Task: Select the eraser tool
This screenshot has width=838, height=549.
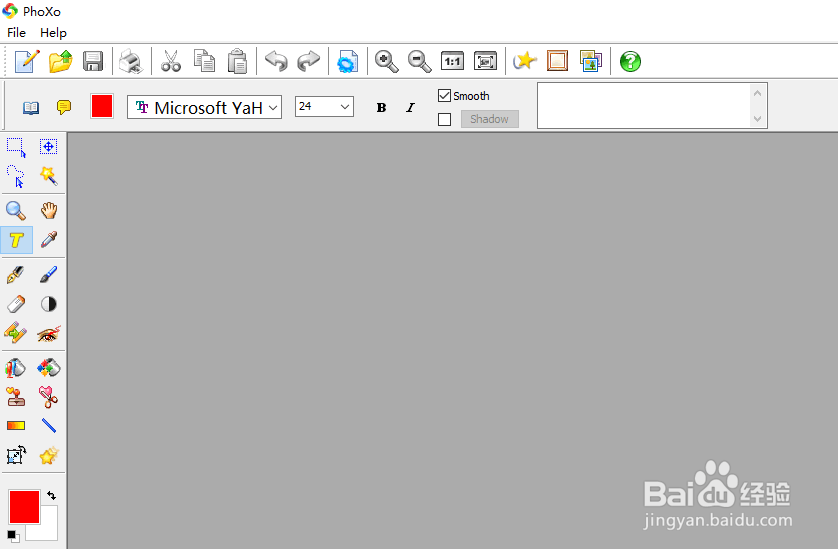Action: (x=16, y=304)
